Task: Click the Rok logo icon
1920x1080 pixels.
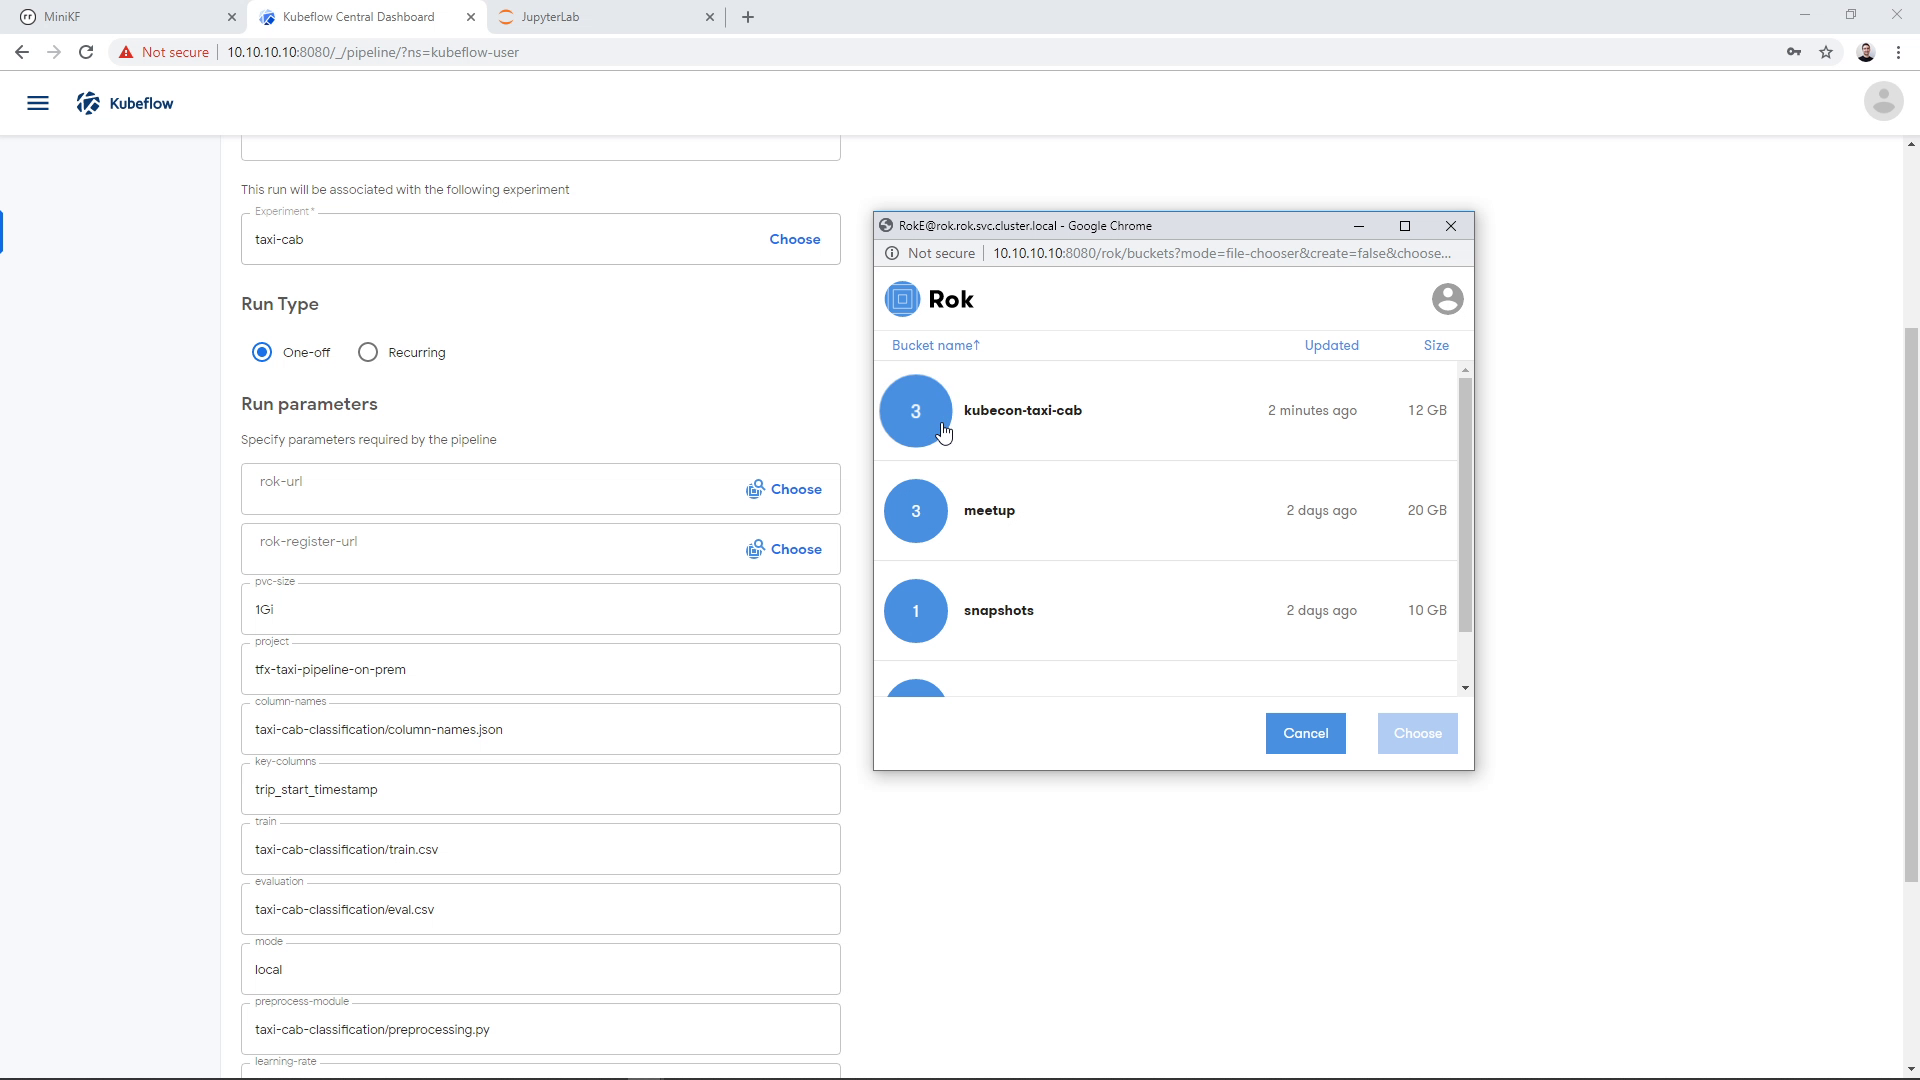Action: coord(902,299)
